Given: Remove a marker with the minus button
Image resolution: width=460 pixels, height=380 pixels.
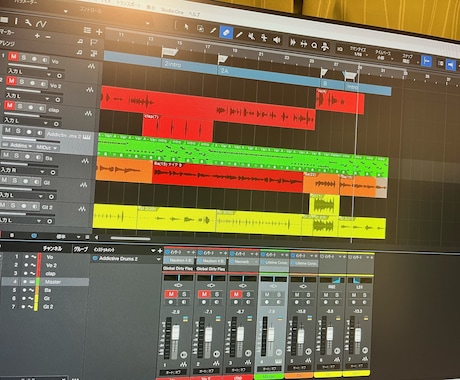Looking at the screenshot, I should (48, 37).
